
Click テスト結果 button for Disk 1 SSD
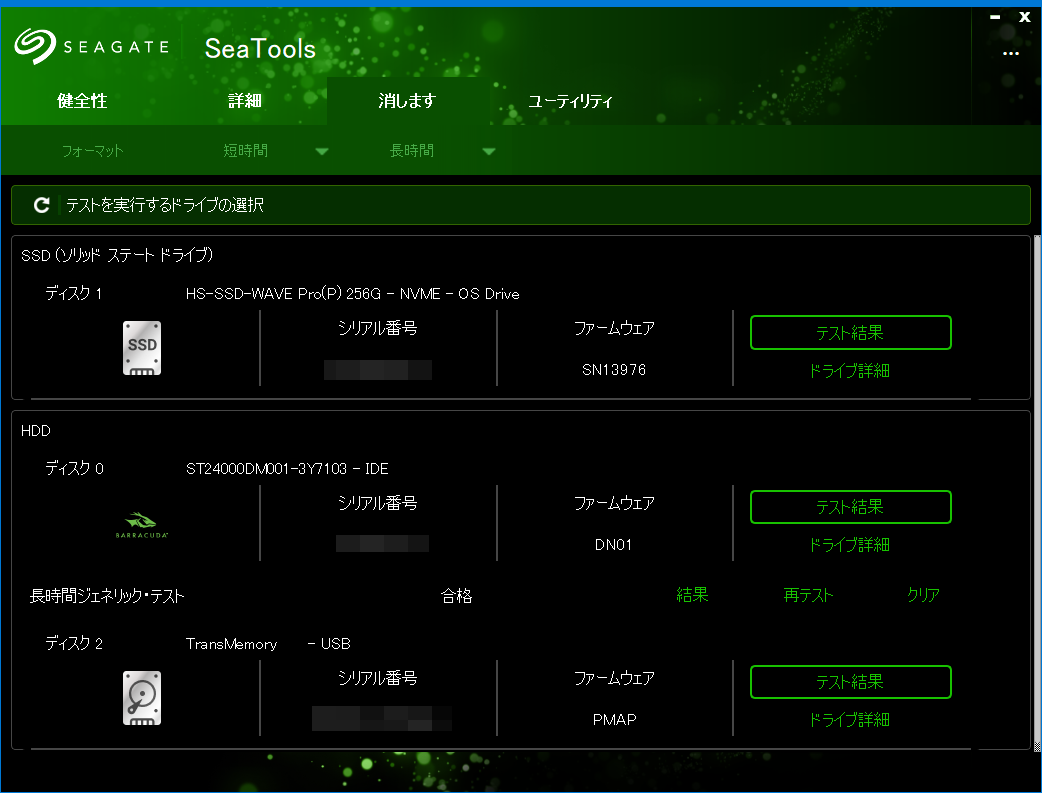pyautogui.click(x=850, y=333)
